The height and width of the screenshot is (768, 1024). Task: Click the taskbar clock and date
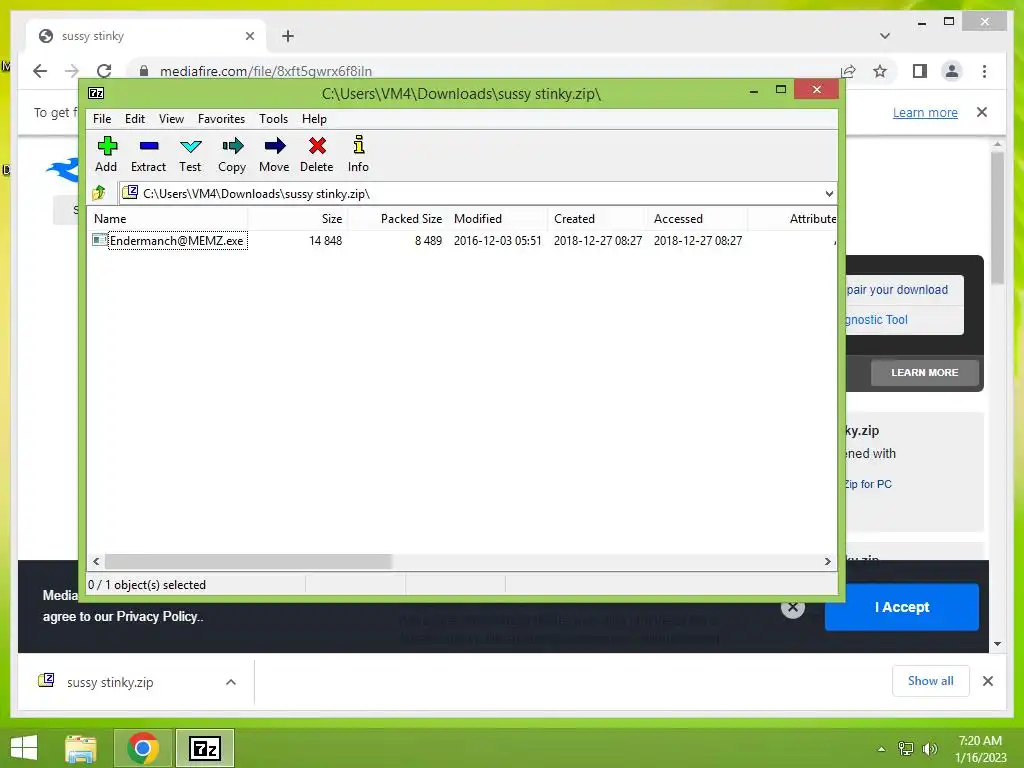pyautogui.click(x=980, y=749)
